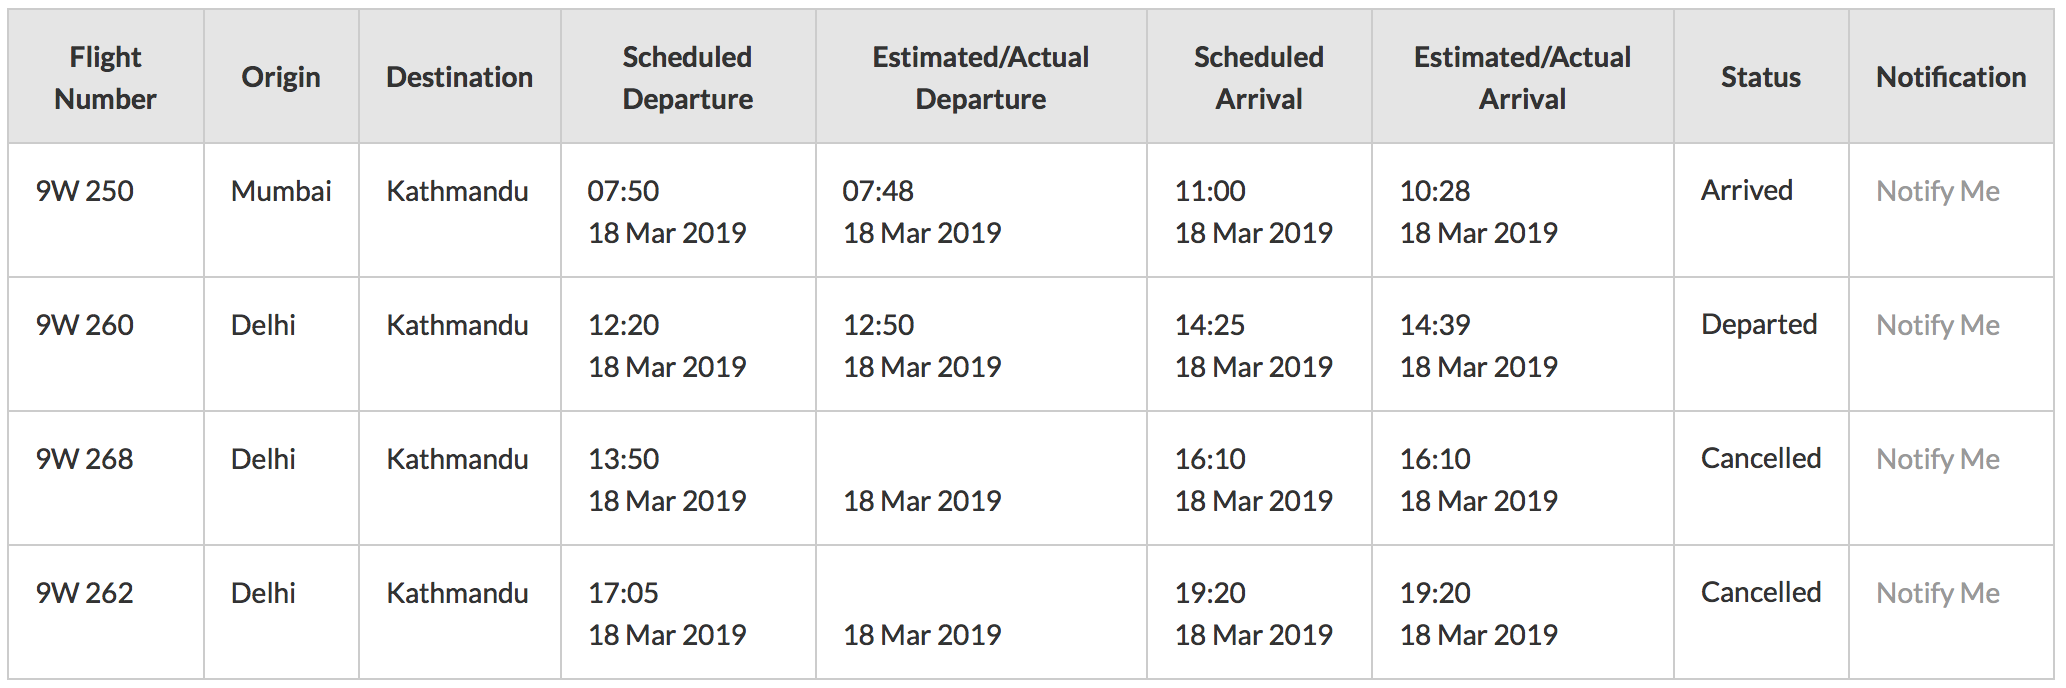
Task: Select flight number 9W 260 cell
Action: click(x=106, y=344)
